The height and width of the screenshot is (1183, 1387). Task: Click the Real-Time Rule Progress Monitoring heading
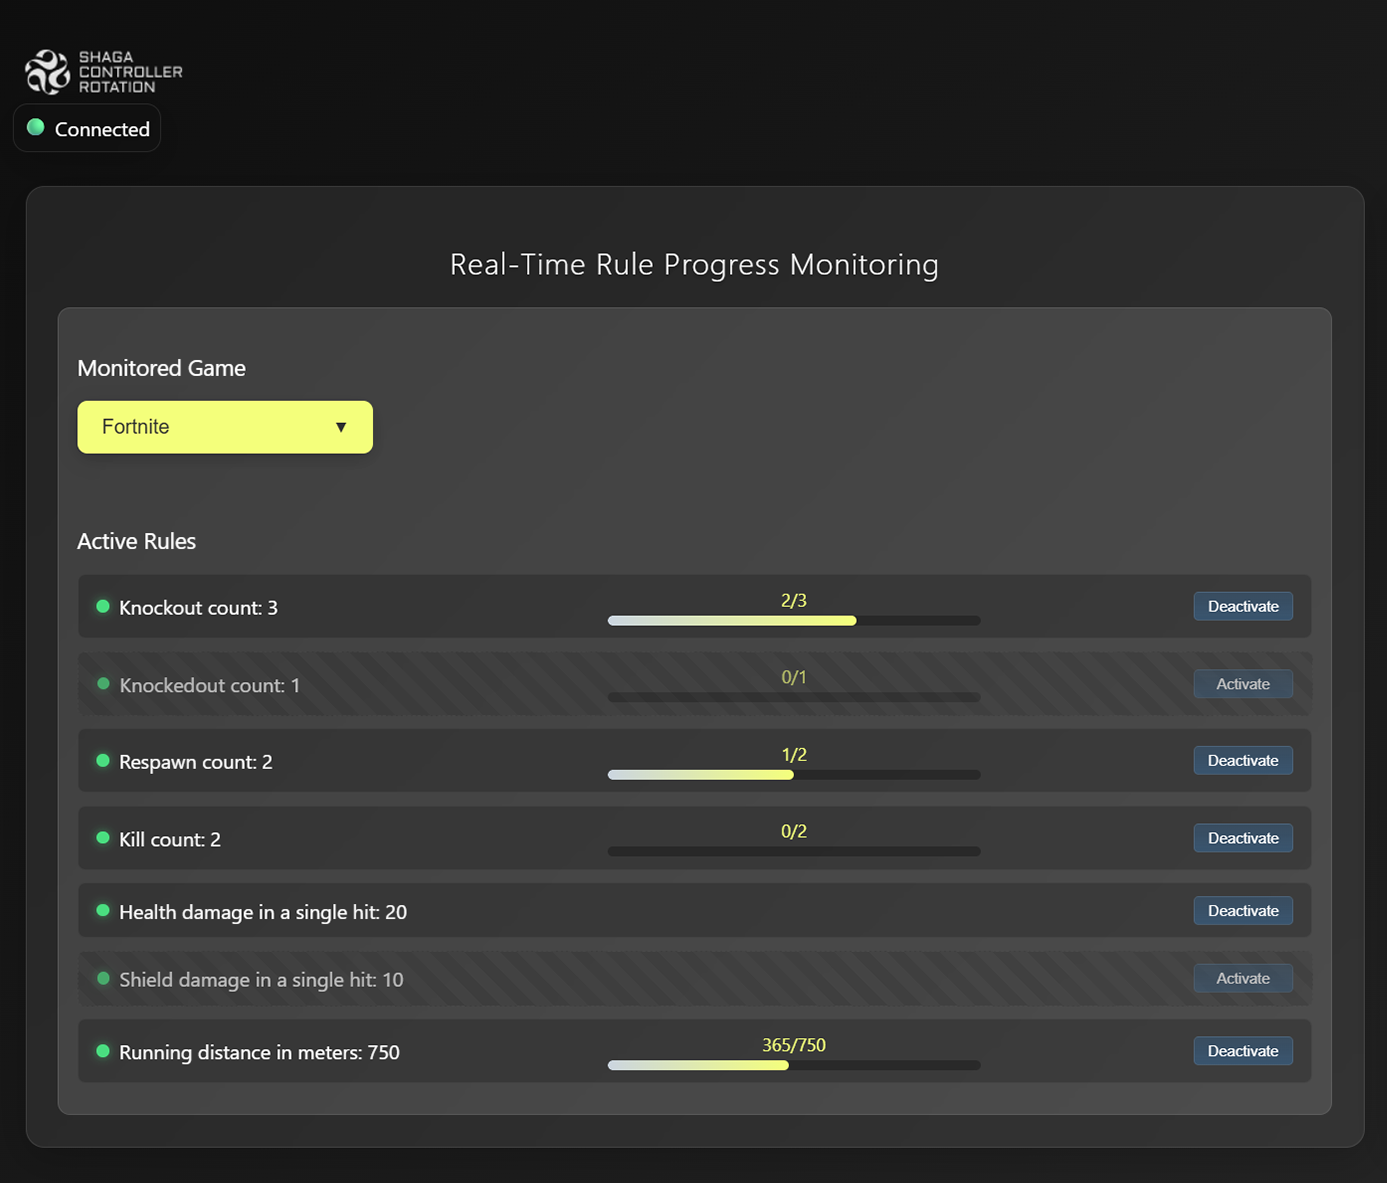[694, 264]
